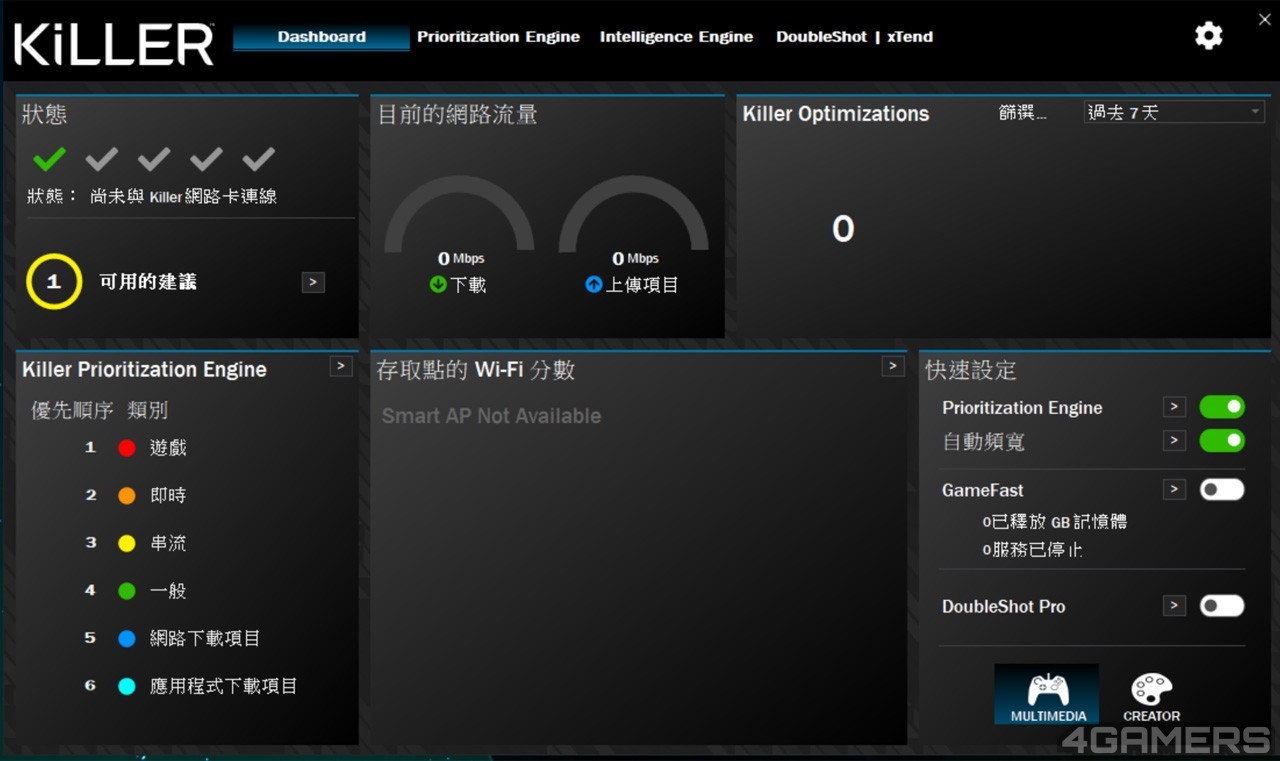Click the KILLER logo

[114, 44]
